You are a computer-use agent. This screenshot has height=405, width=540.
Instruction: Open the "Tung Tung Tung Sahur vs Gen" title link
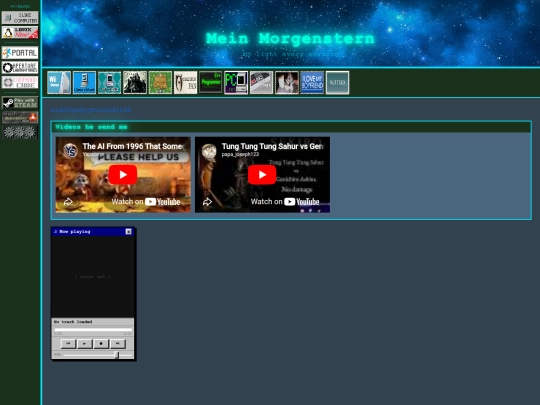(x=272, y=146)
